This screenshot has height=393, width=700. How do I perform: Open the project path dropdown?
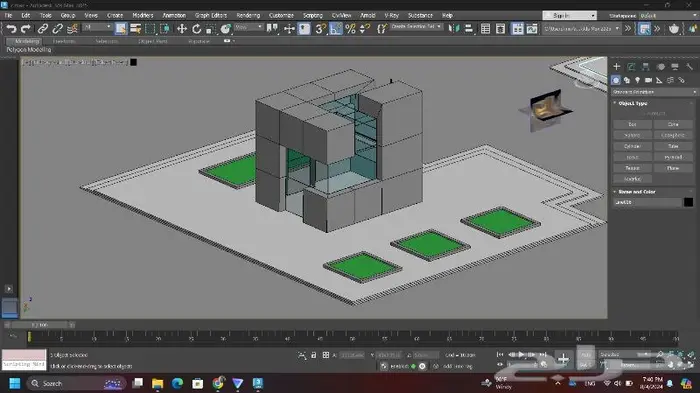(582, 29)
